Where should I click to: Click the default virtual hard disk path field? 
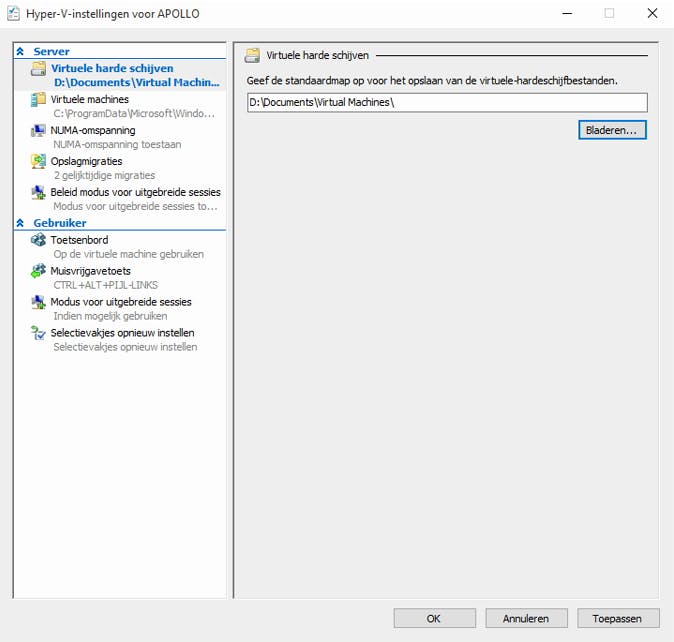click(447, 103)
